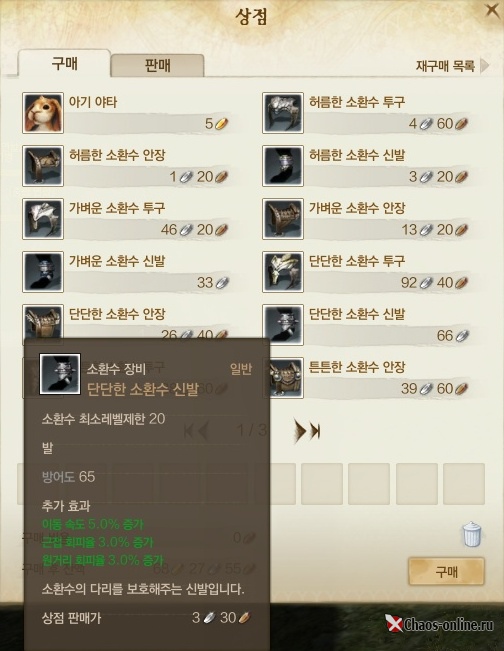Go to the next shop page
The image size is (504, 651).
[299, 432]
